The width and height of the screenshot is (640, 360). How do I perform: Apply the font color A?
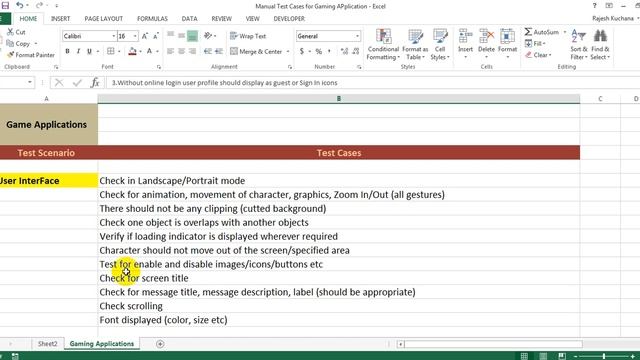click(149, 51)
